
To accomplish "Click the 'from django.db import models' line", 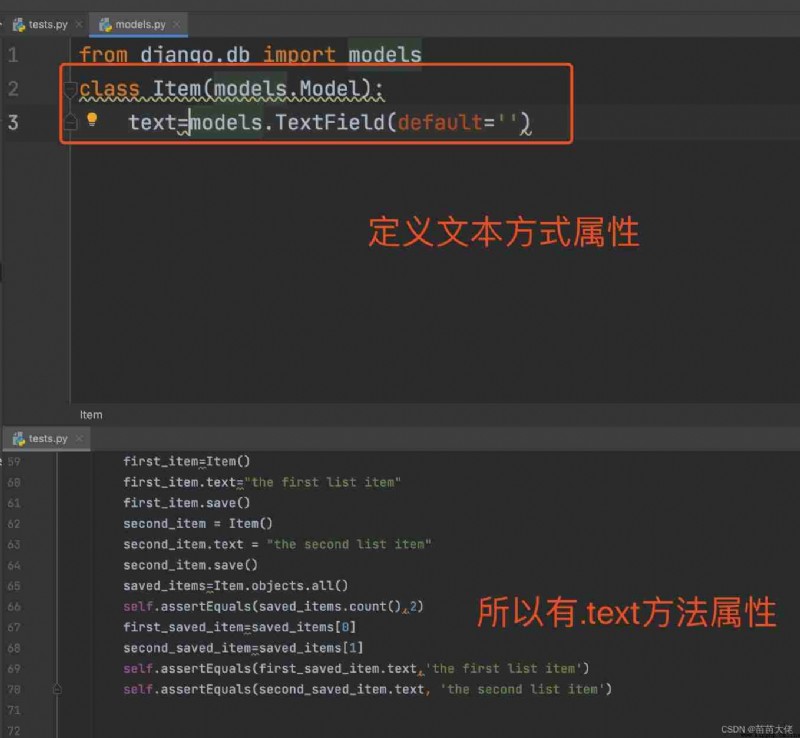I will tap(251, 55).
